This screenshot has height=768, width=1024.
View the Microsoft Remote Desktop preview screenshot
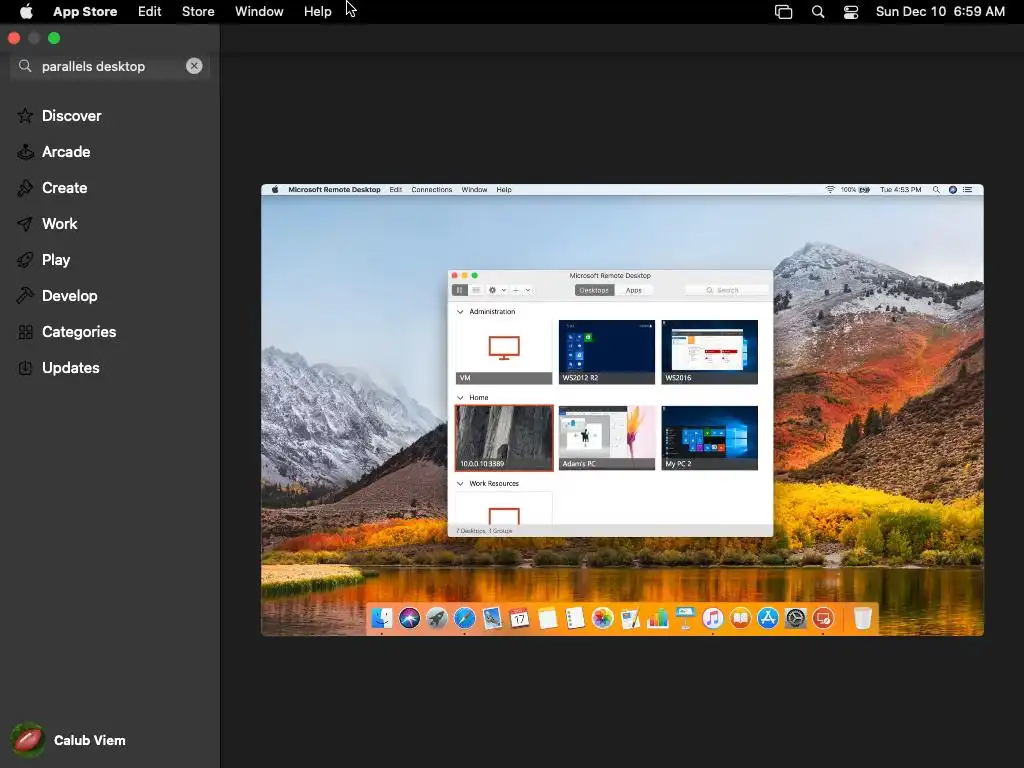622,409
